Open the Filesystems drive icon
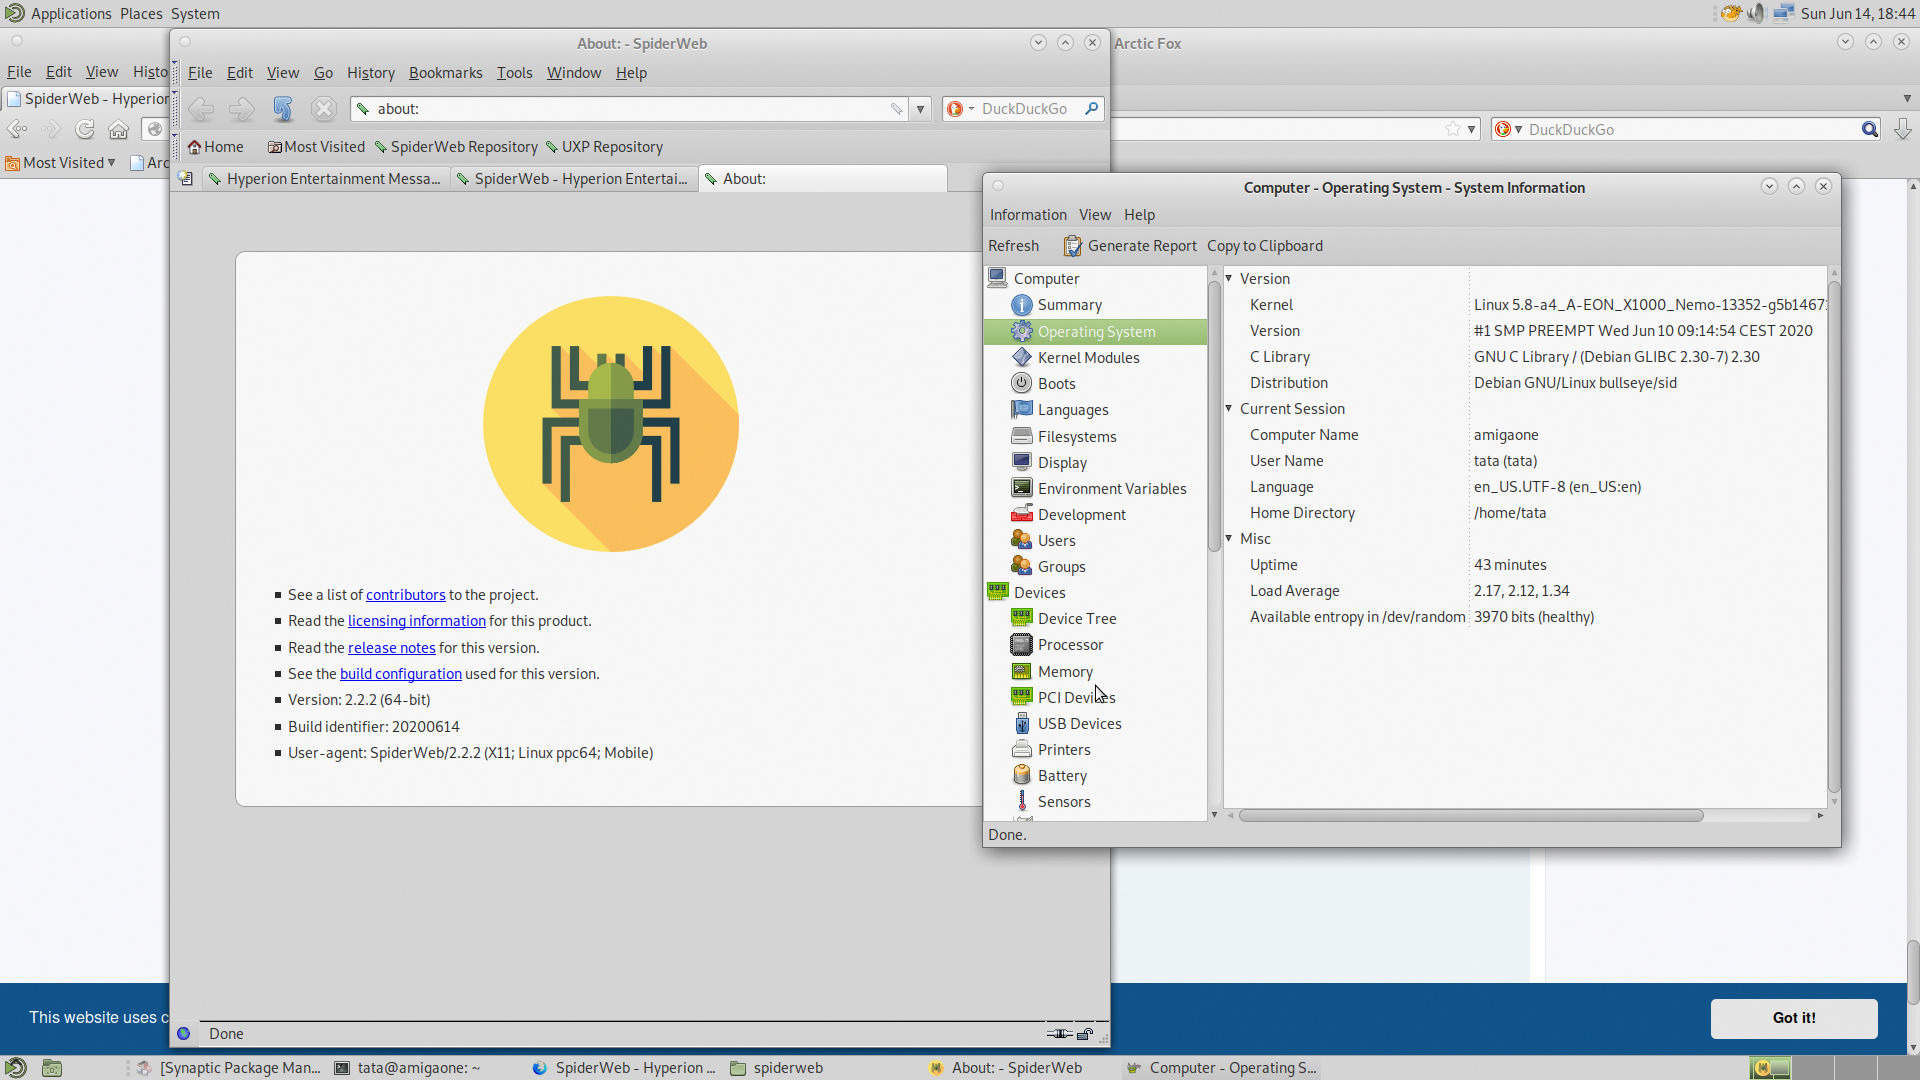1920x1080 pixels. click(1021, 436)
